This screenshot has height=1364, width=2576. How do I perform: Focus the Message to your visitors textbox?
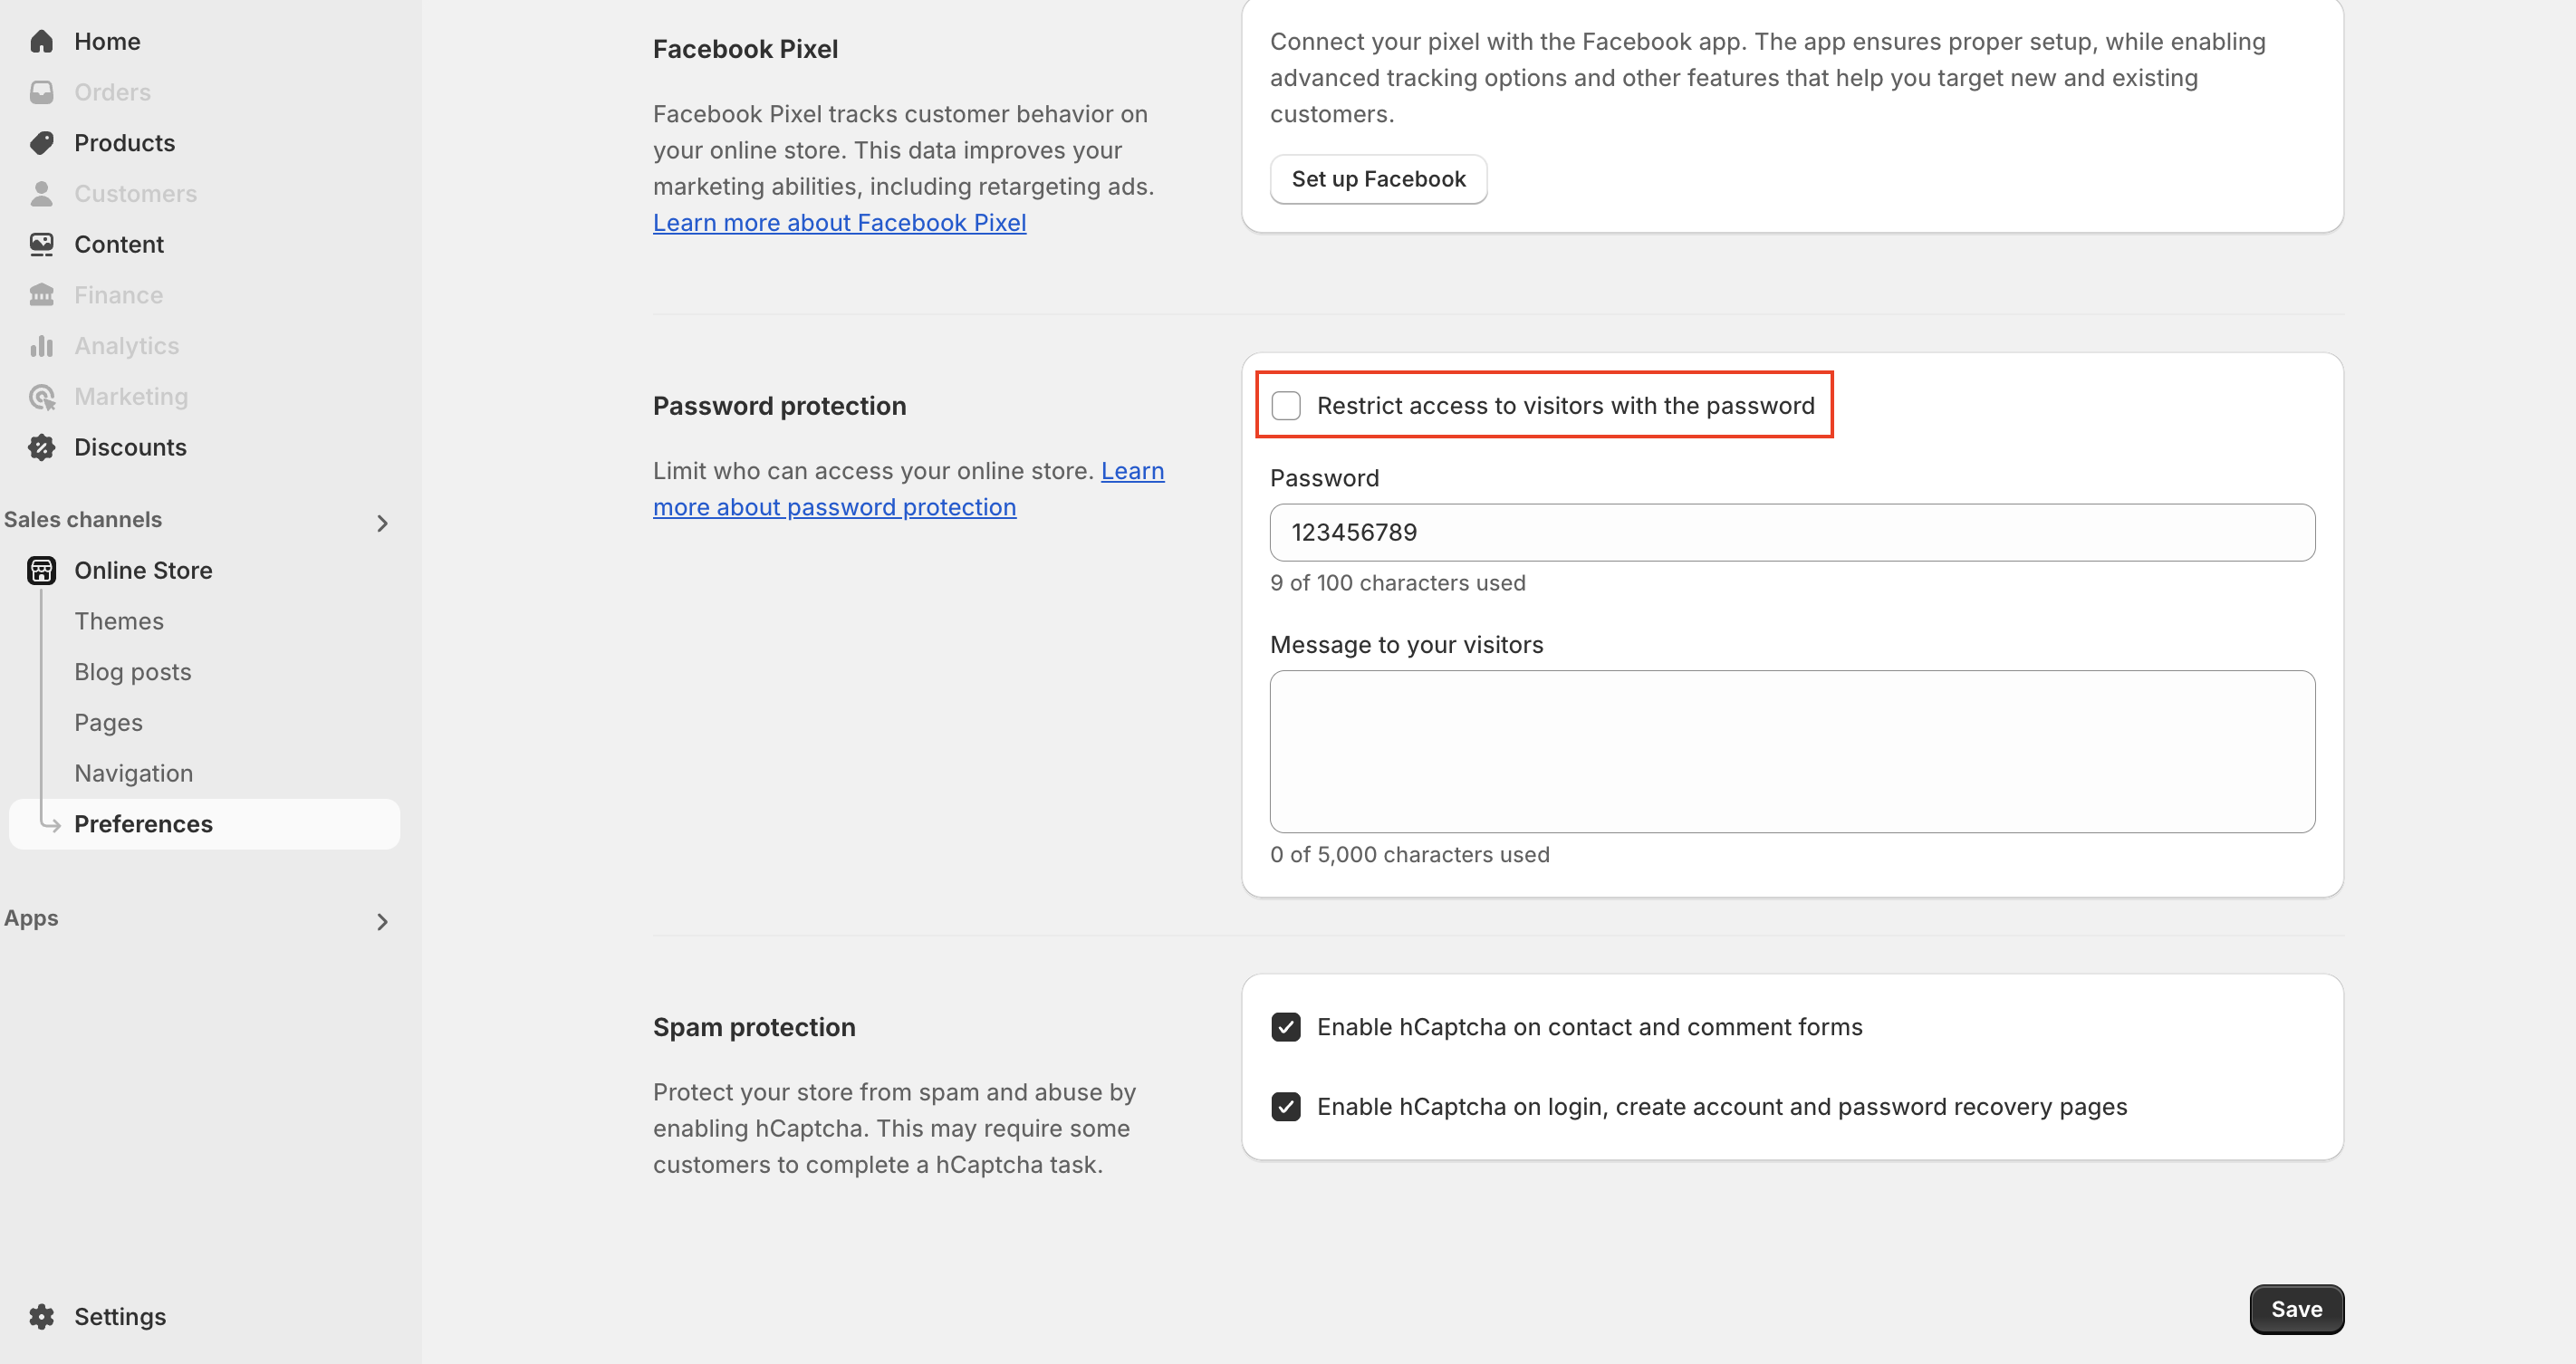pos(1792,751)
